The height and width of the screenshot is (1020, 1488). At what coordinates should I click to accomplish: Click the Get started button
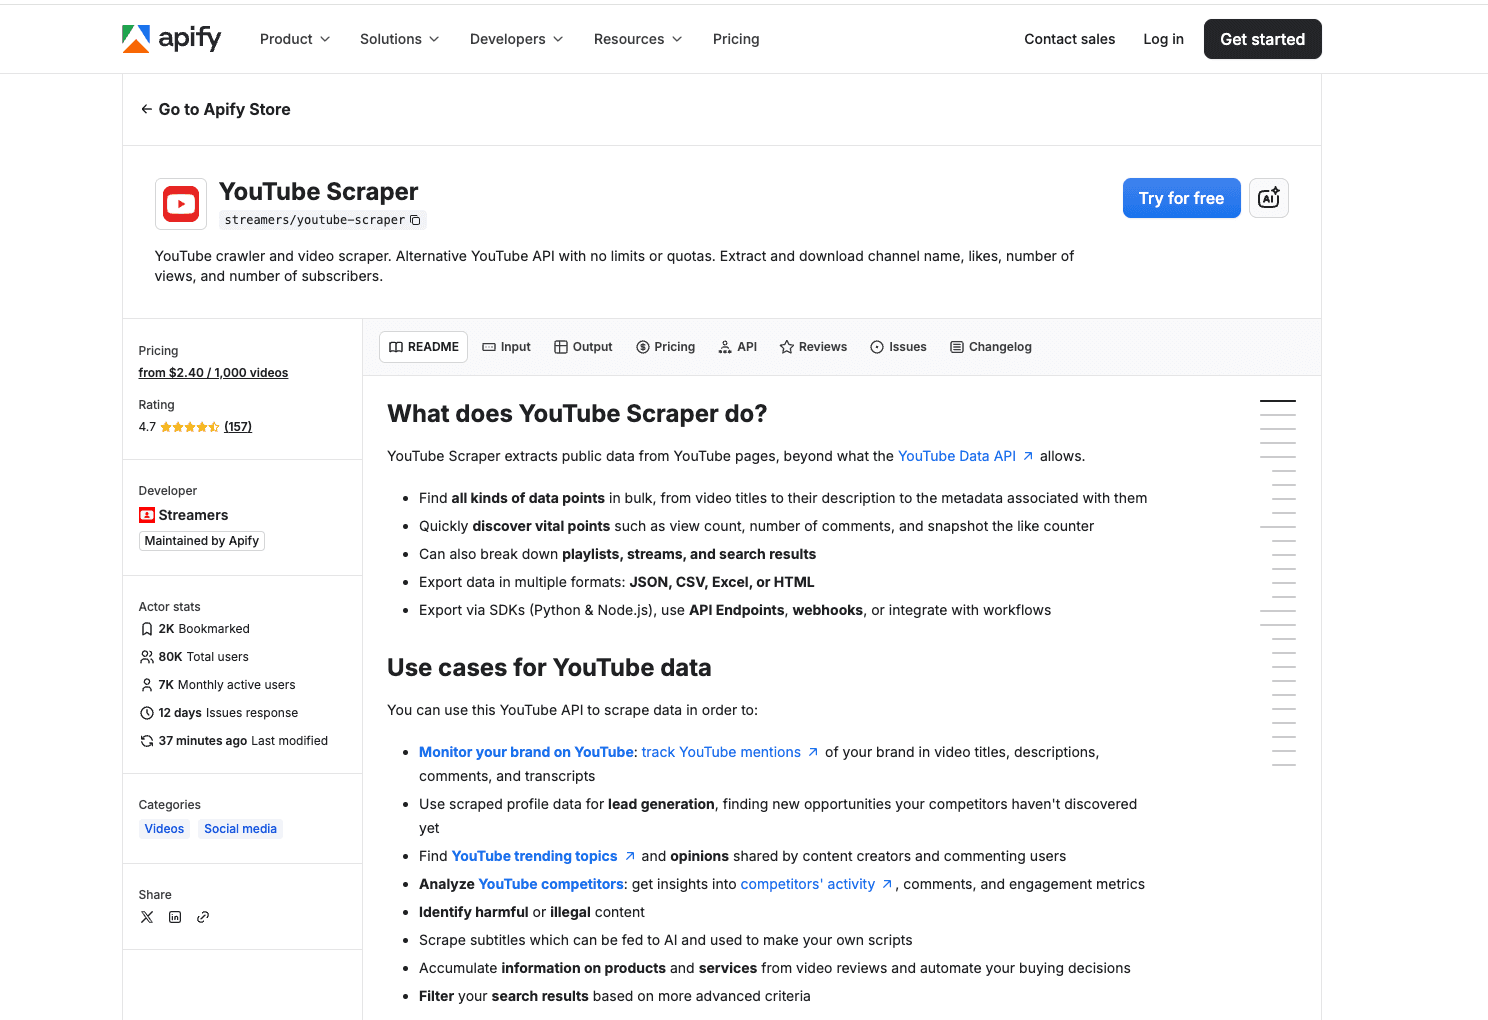click(x=1262, y=39)
